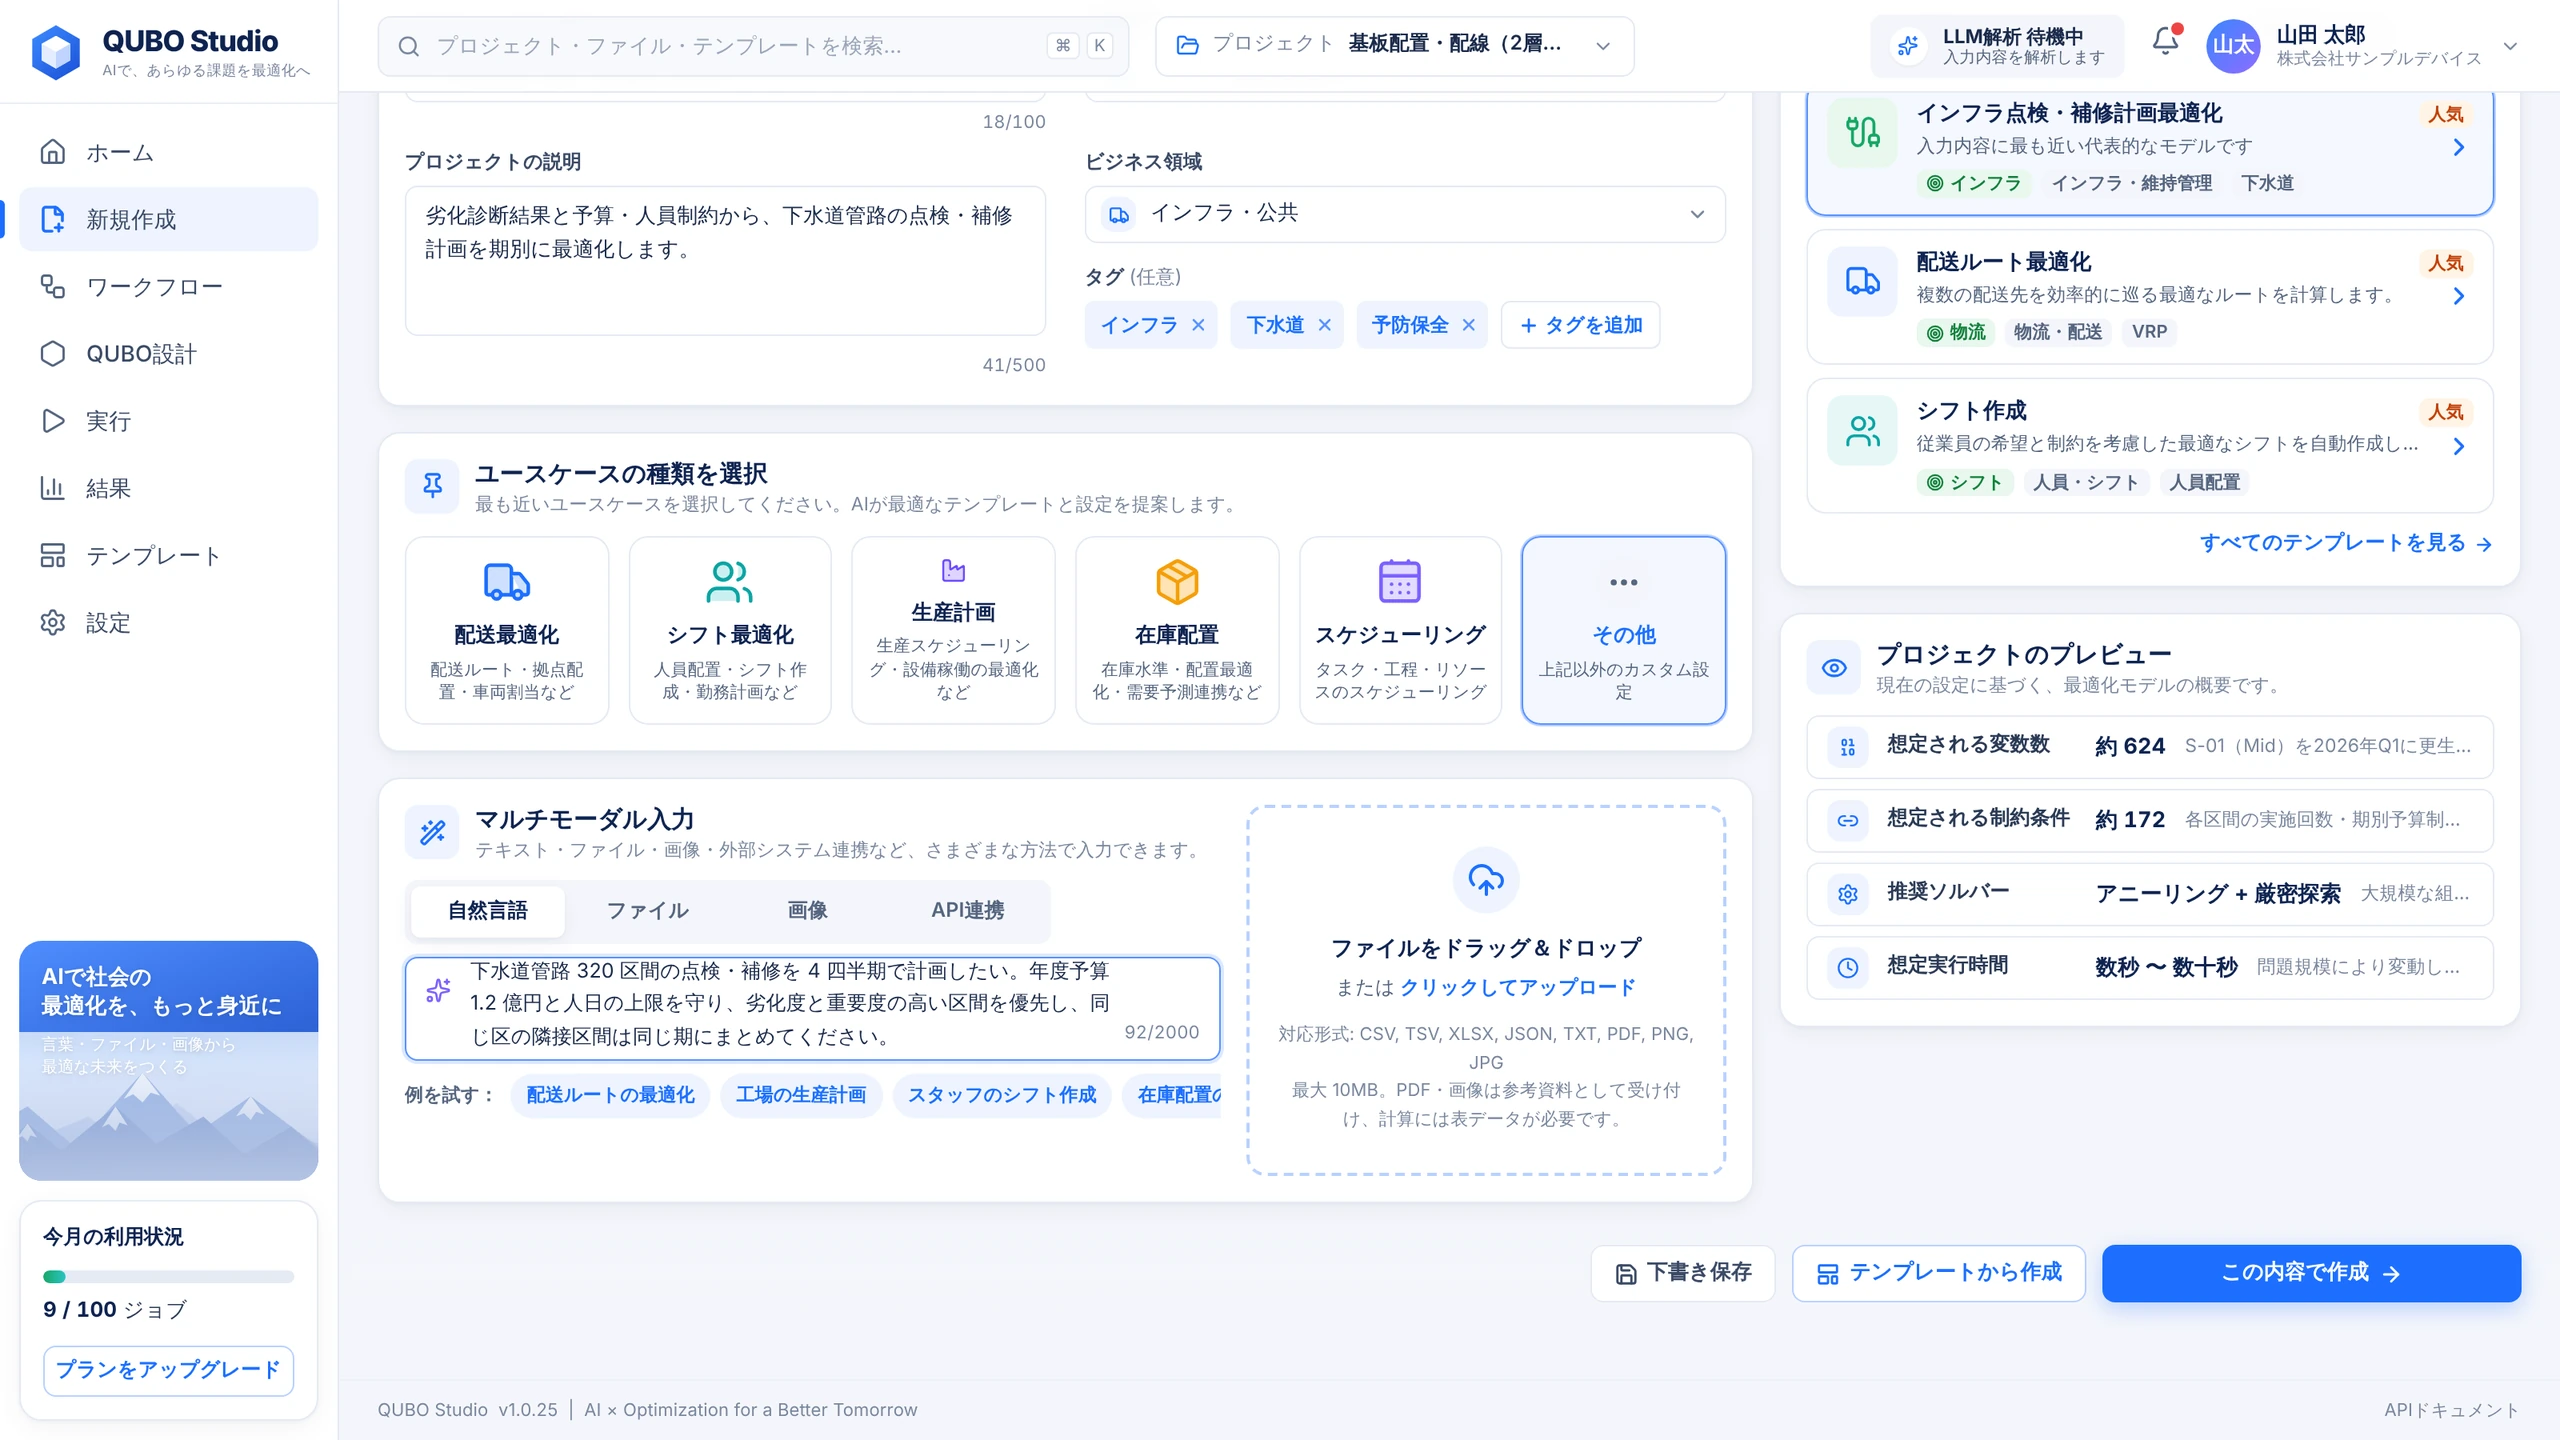2560x1440 pixels.
Task: Click テンプレートから作成 button
Action: coord(1938,1273)
